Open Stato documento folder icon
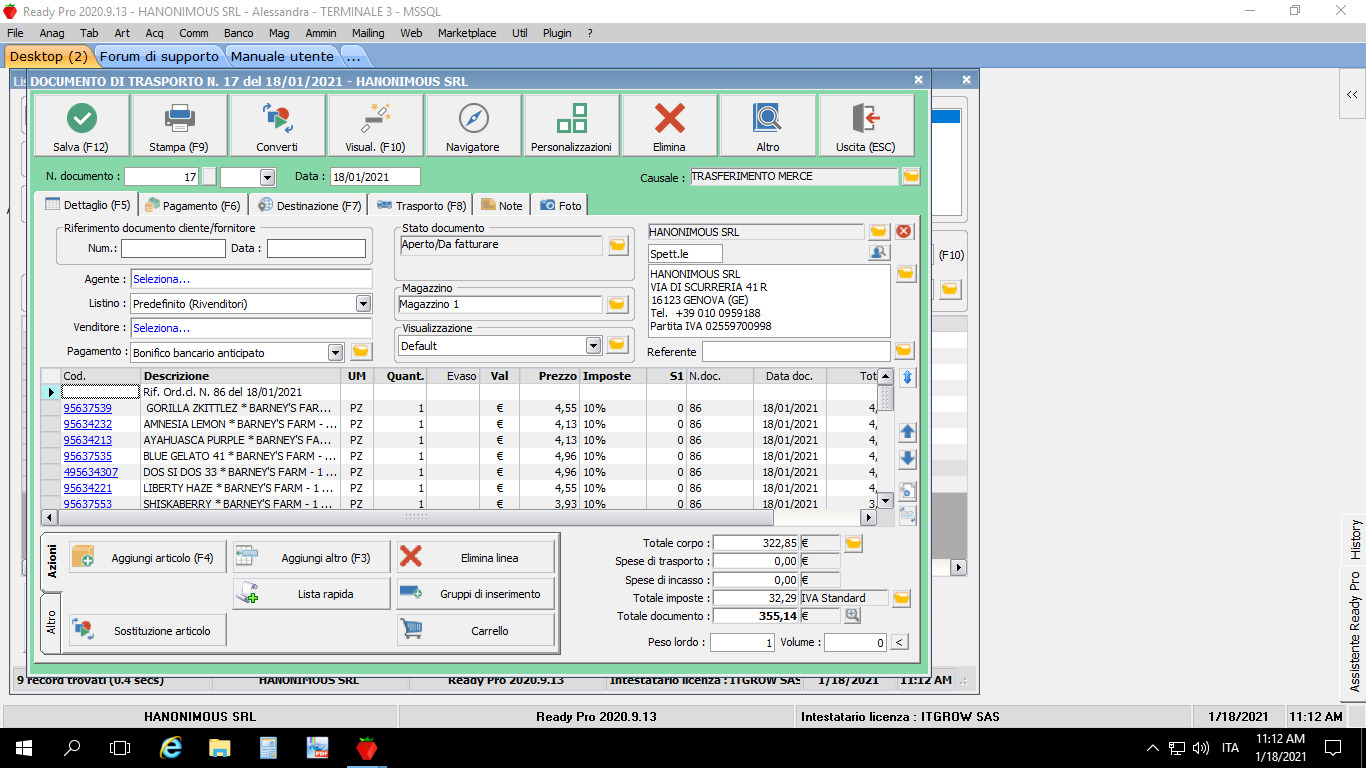 618,245
